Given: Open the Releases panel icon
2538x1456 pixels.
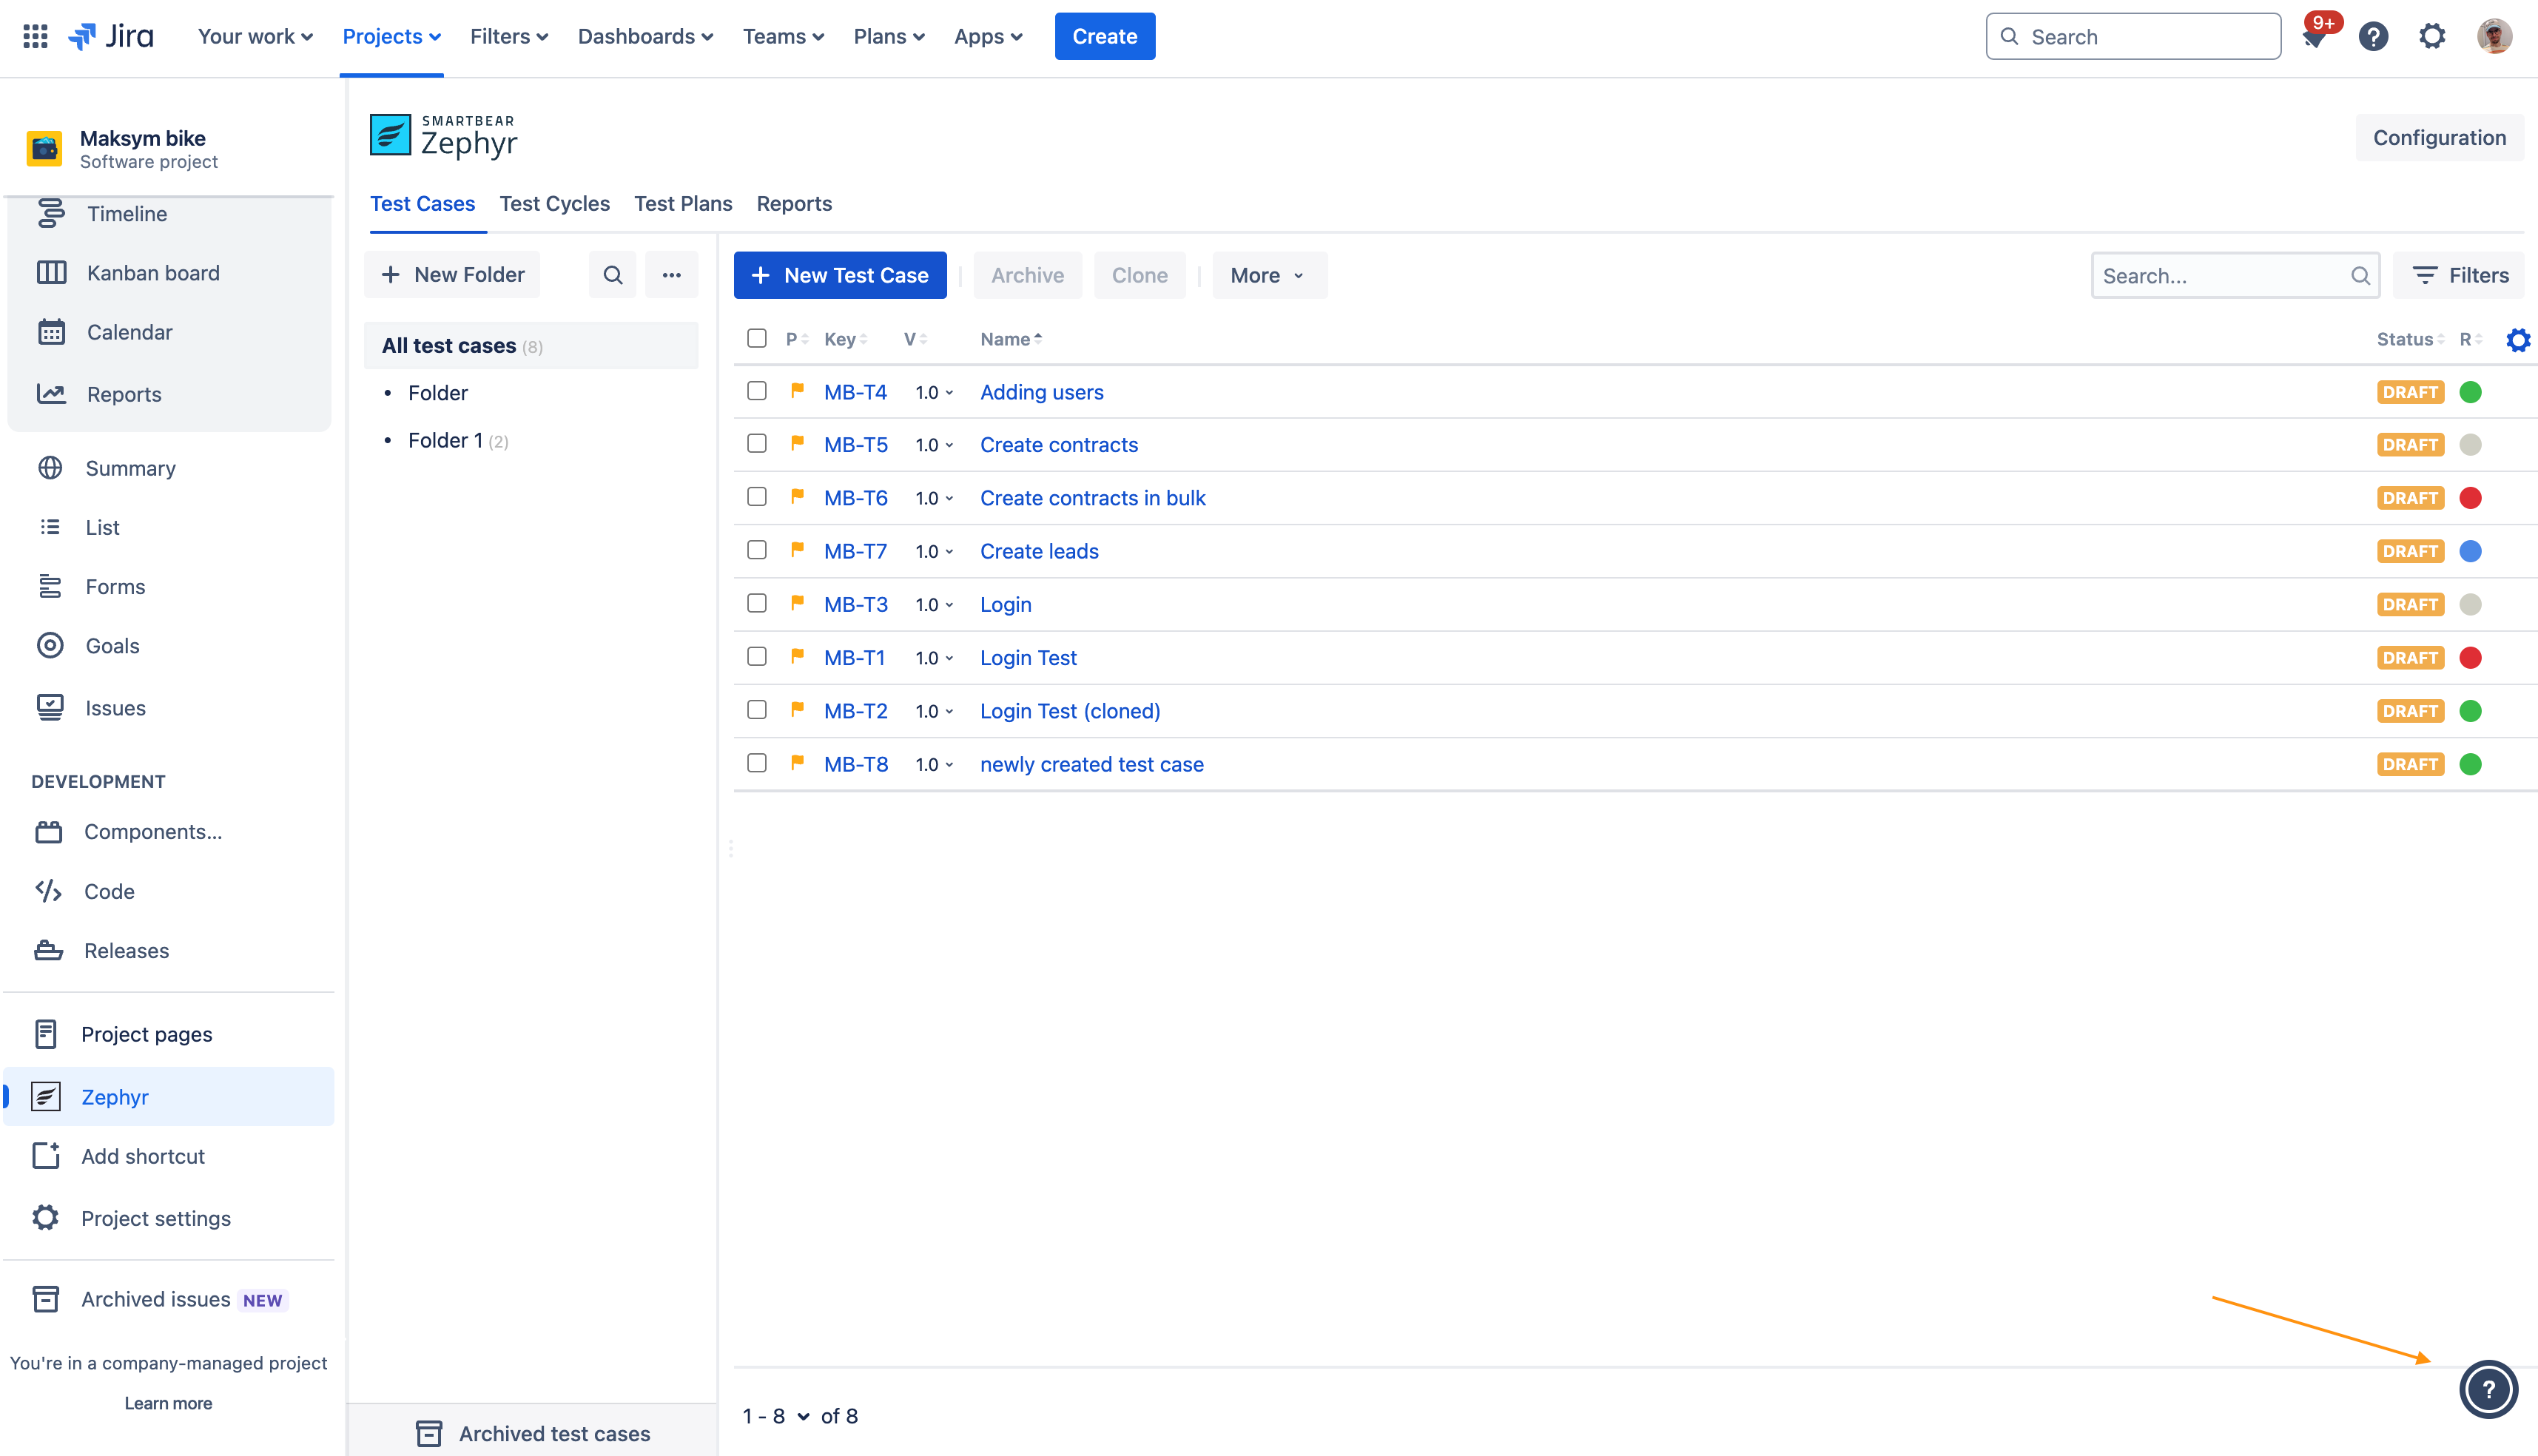Looking at the screenshot, I should 51,950.
